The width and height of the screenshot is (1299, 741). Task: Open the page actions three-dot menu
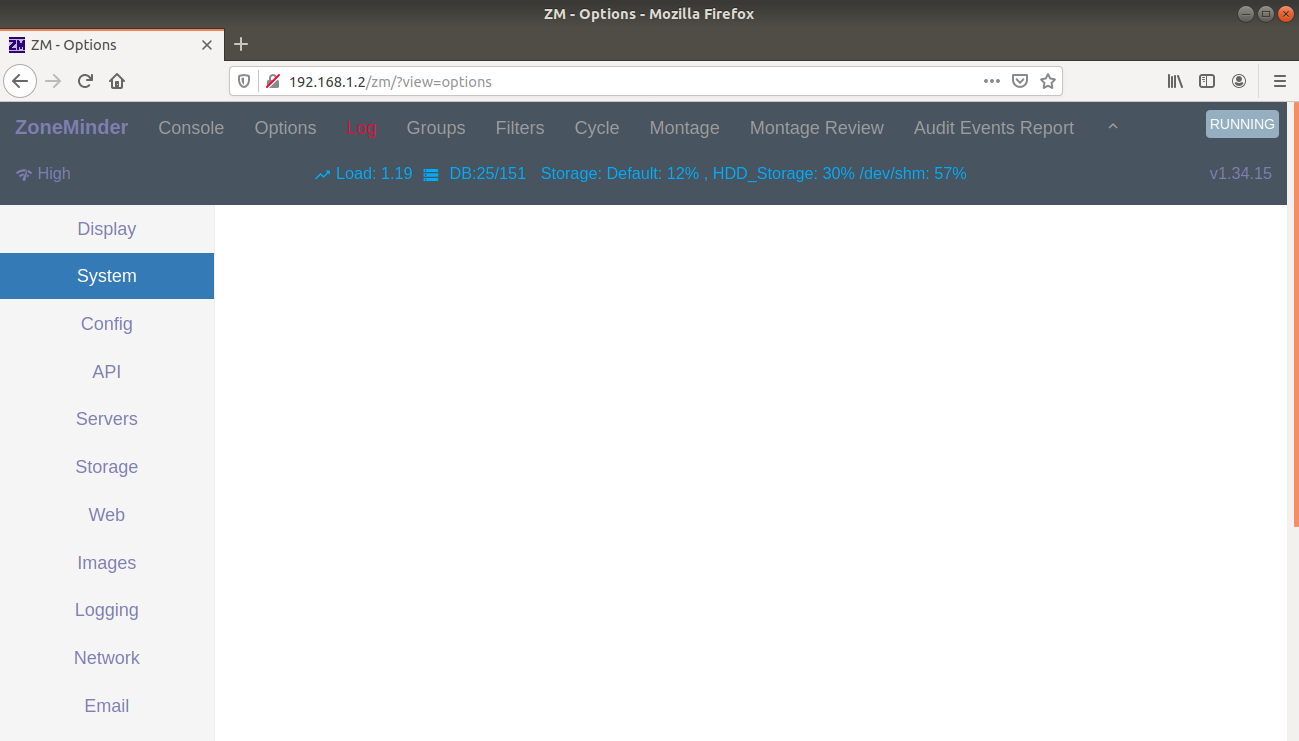tap(992, 81)
